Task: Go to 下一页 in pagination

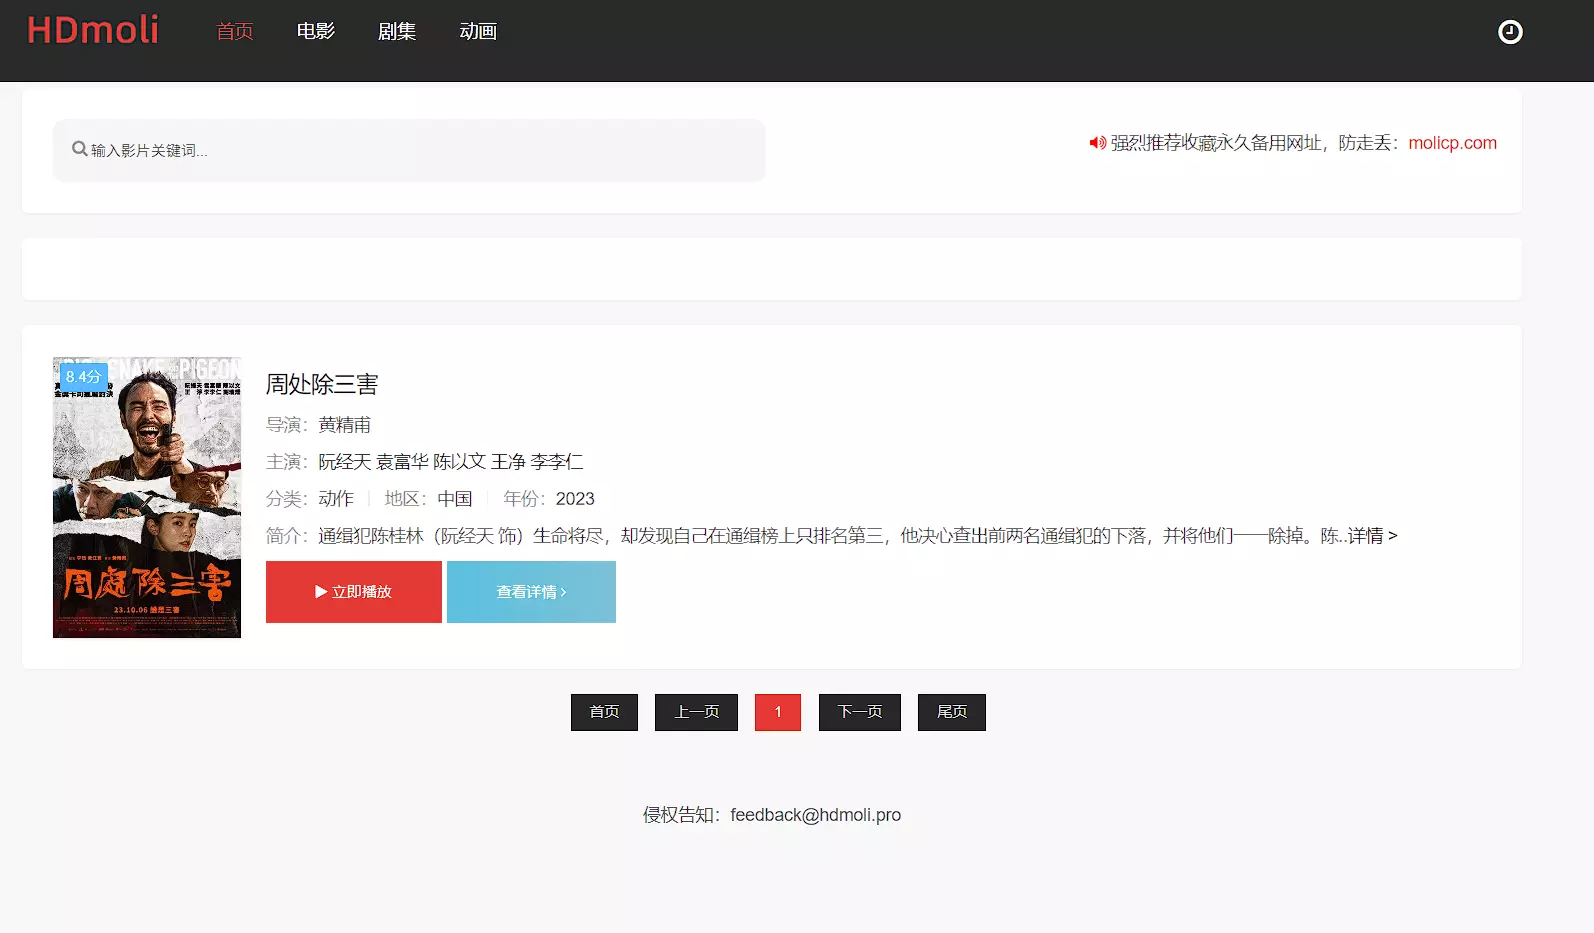Action: pyautogui.click(x=859, y=712)
